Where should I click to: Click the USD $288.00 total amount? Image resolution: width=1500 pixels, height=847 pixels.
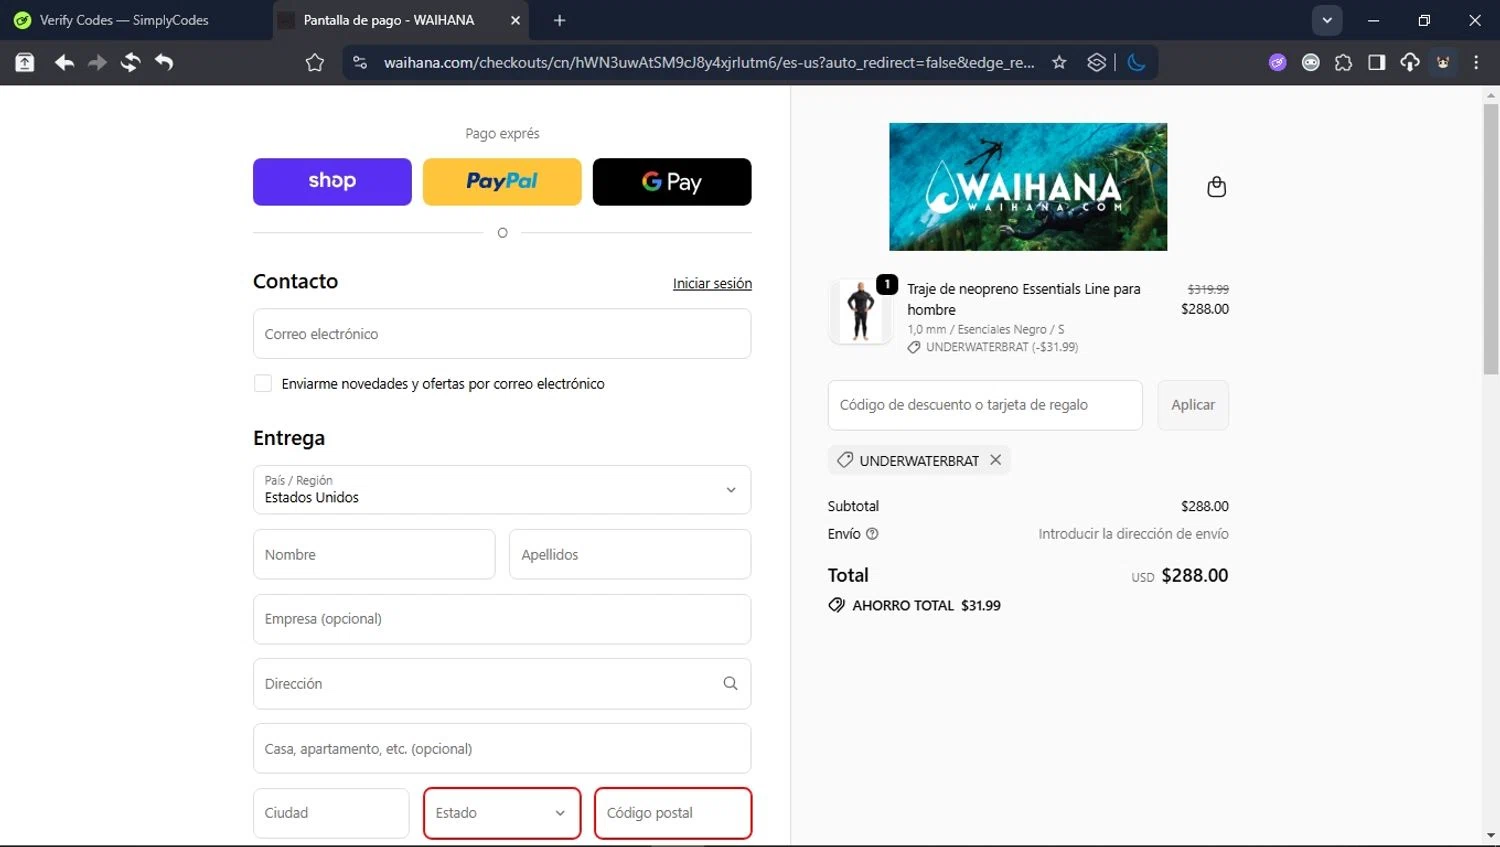[1180, 575]
